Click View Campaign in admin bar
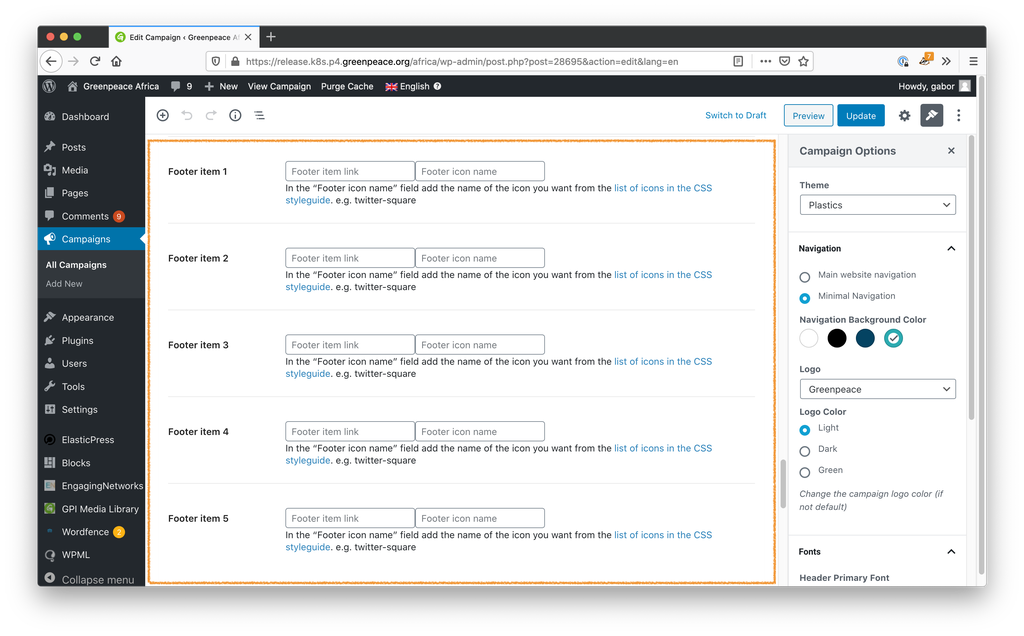 click(x=279, y=86)
